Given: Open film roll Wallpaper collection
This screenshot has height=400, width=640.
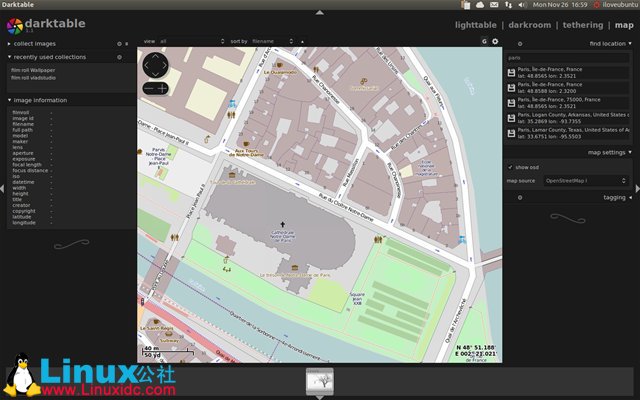Looking at the screenshot, I should coord(33,70).
